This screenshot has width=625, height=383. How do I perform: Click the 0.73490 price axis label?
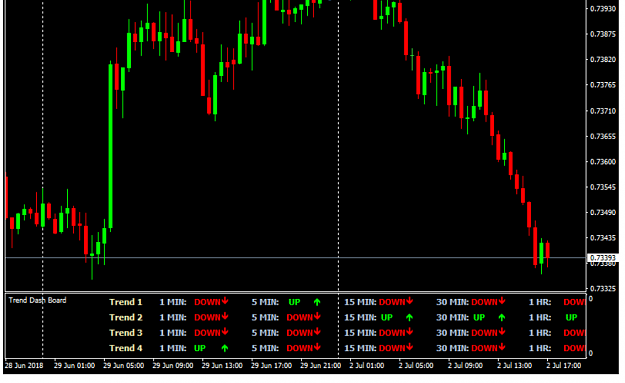click(x=603, y=212)
